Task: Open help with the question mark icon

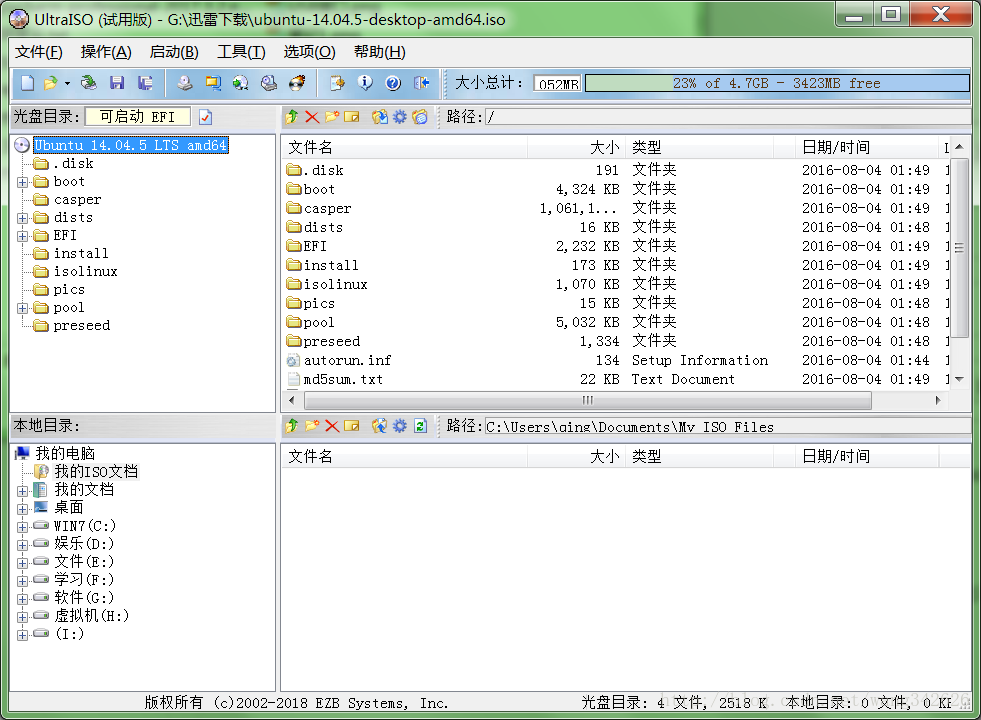Action: 393,83
